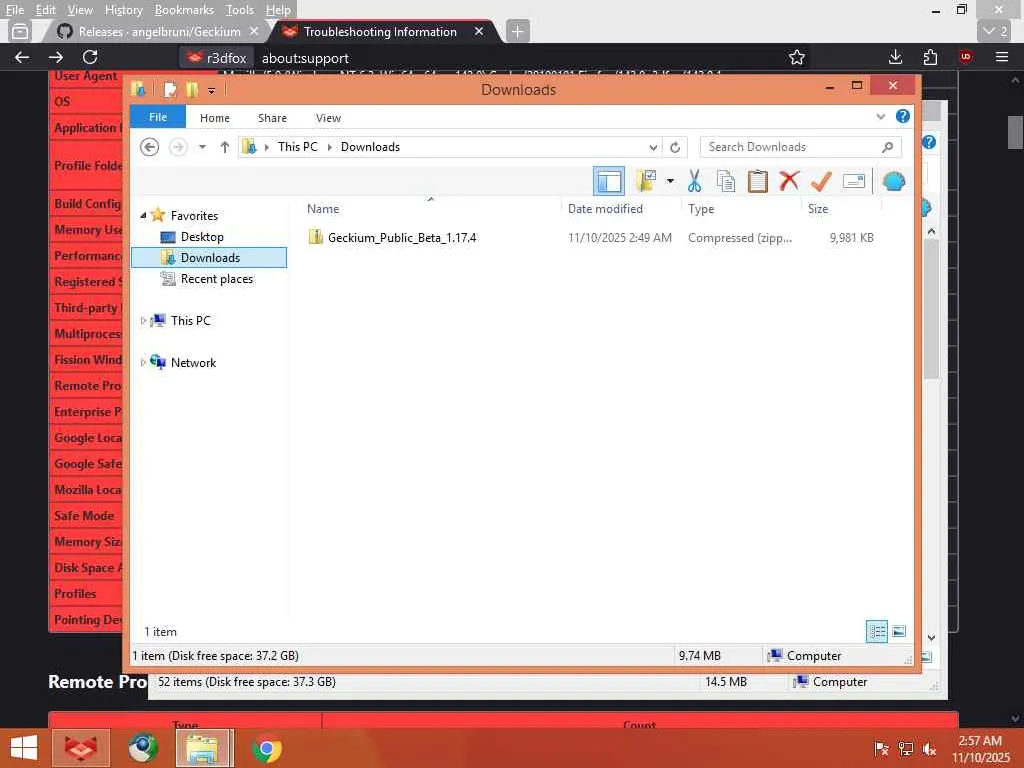Viewport: 1024px width, 768px height.
Task: Click the folder options icon with checkbox
Action: [x=646, y=181]
